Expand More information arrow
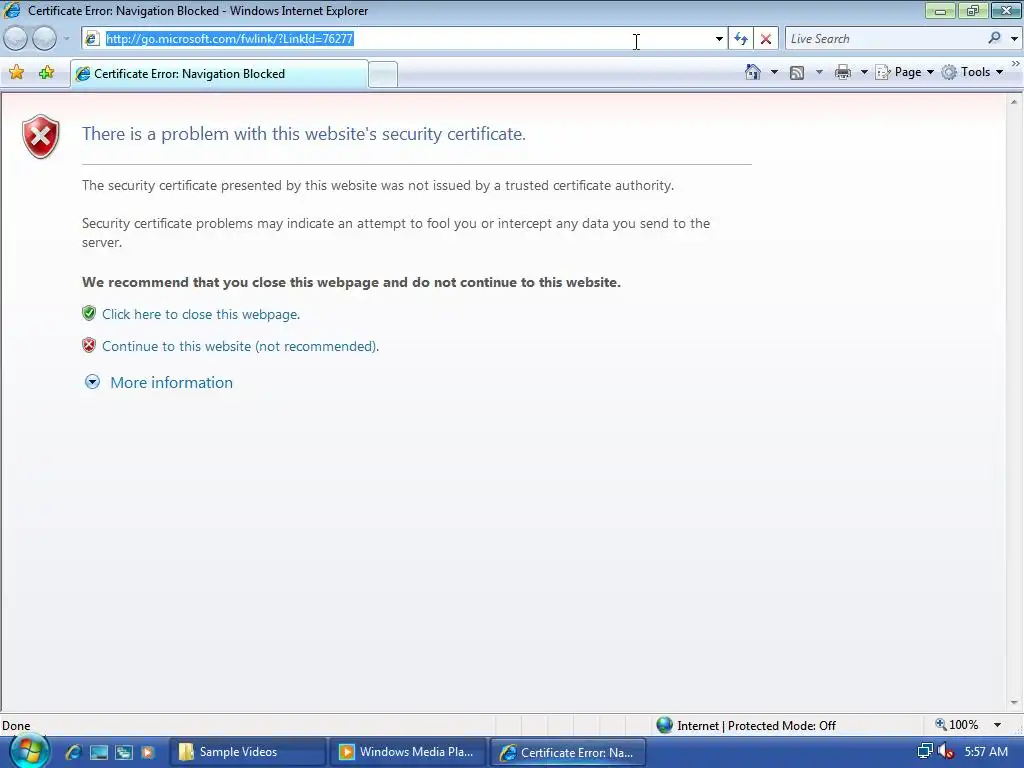The height and width of the screenshot is (768, 1024). 92,382
